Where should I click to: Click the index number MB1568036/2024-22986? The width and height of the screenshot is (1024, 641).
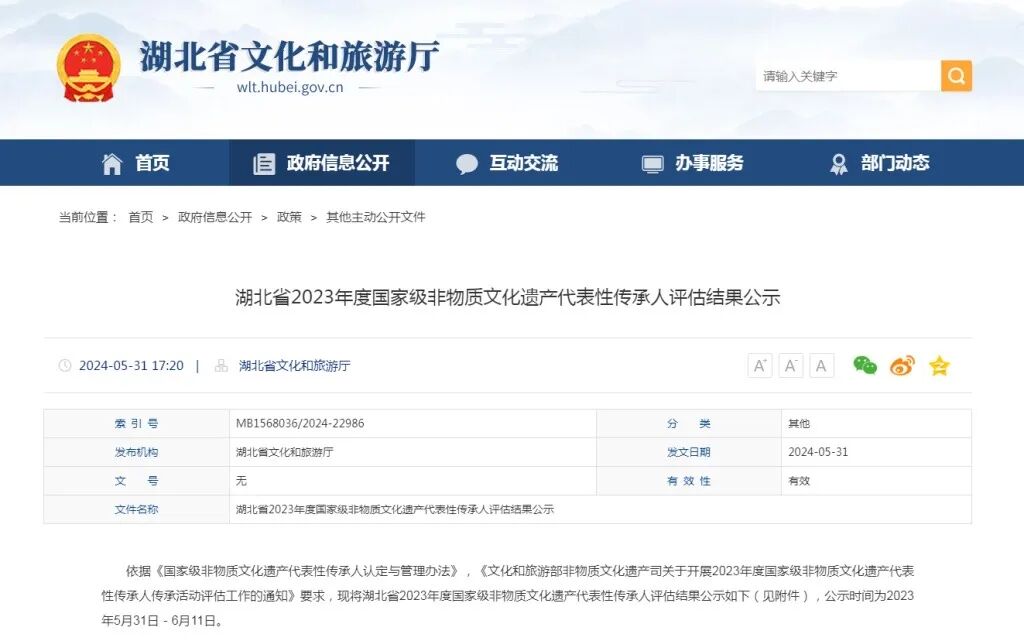(300, 423)
